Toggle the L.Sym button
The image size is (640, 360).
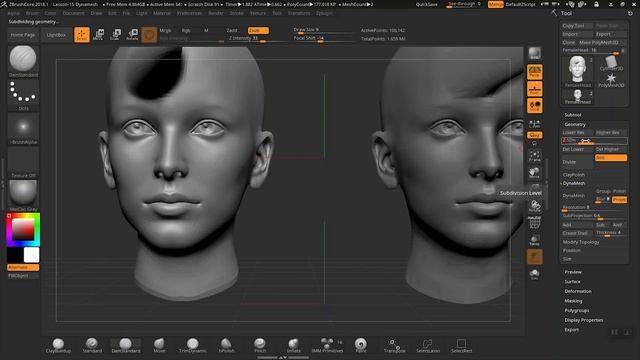click(x=534, y=123)
